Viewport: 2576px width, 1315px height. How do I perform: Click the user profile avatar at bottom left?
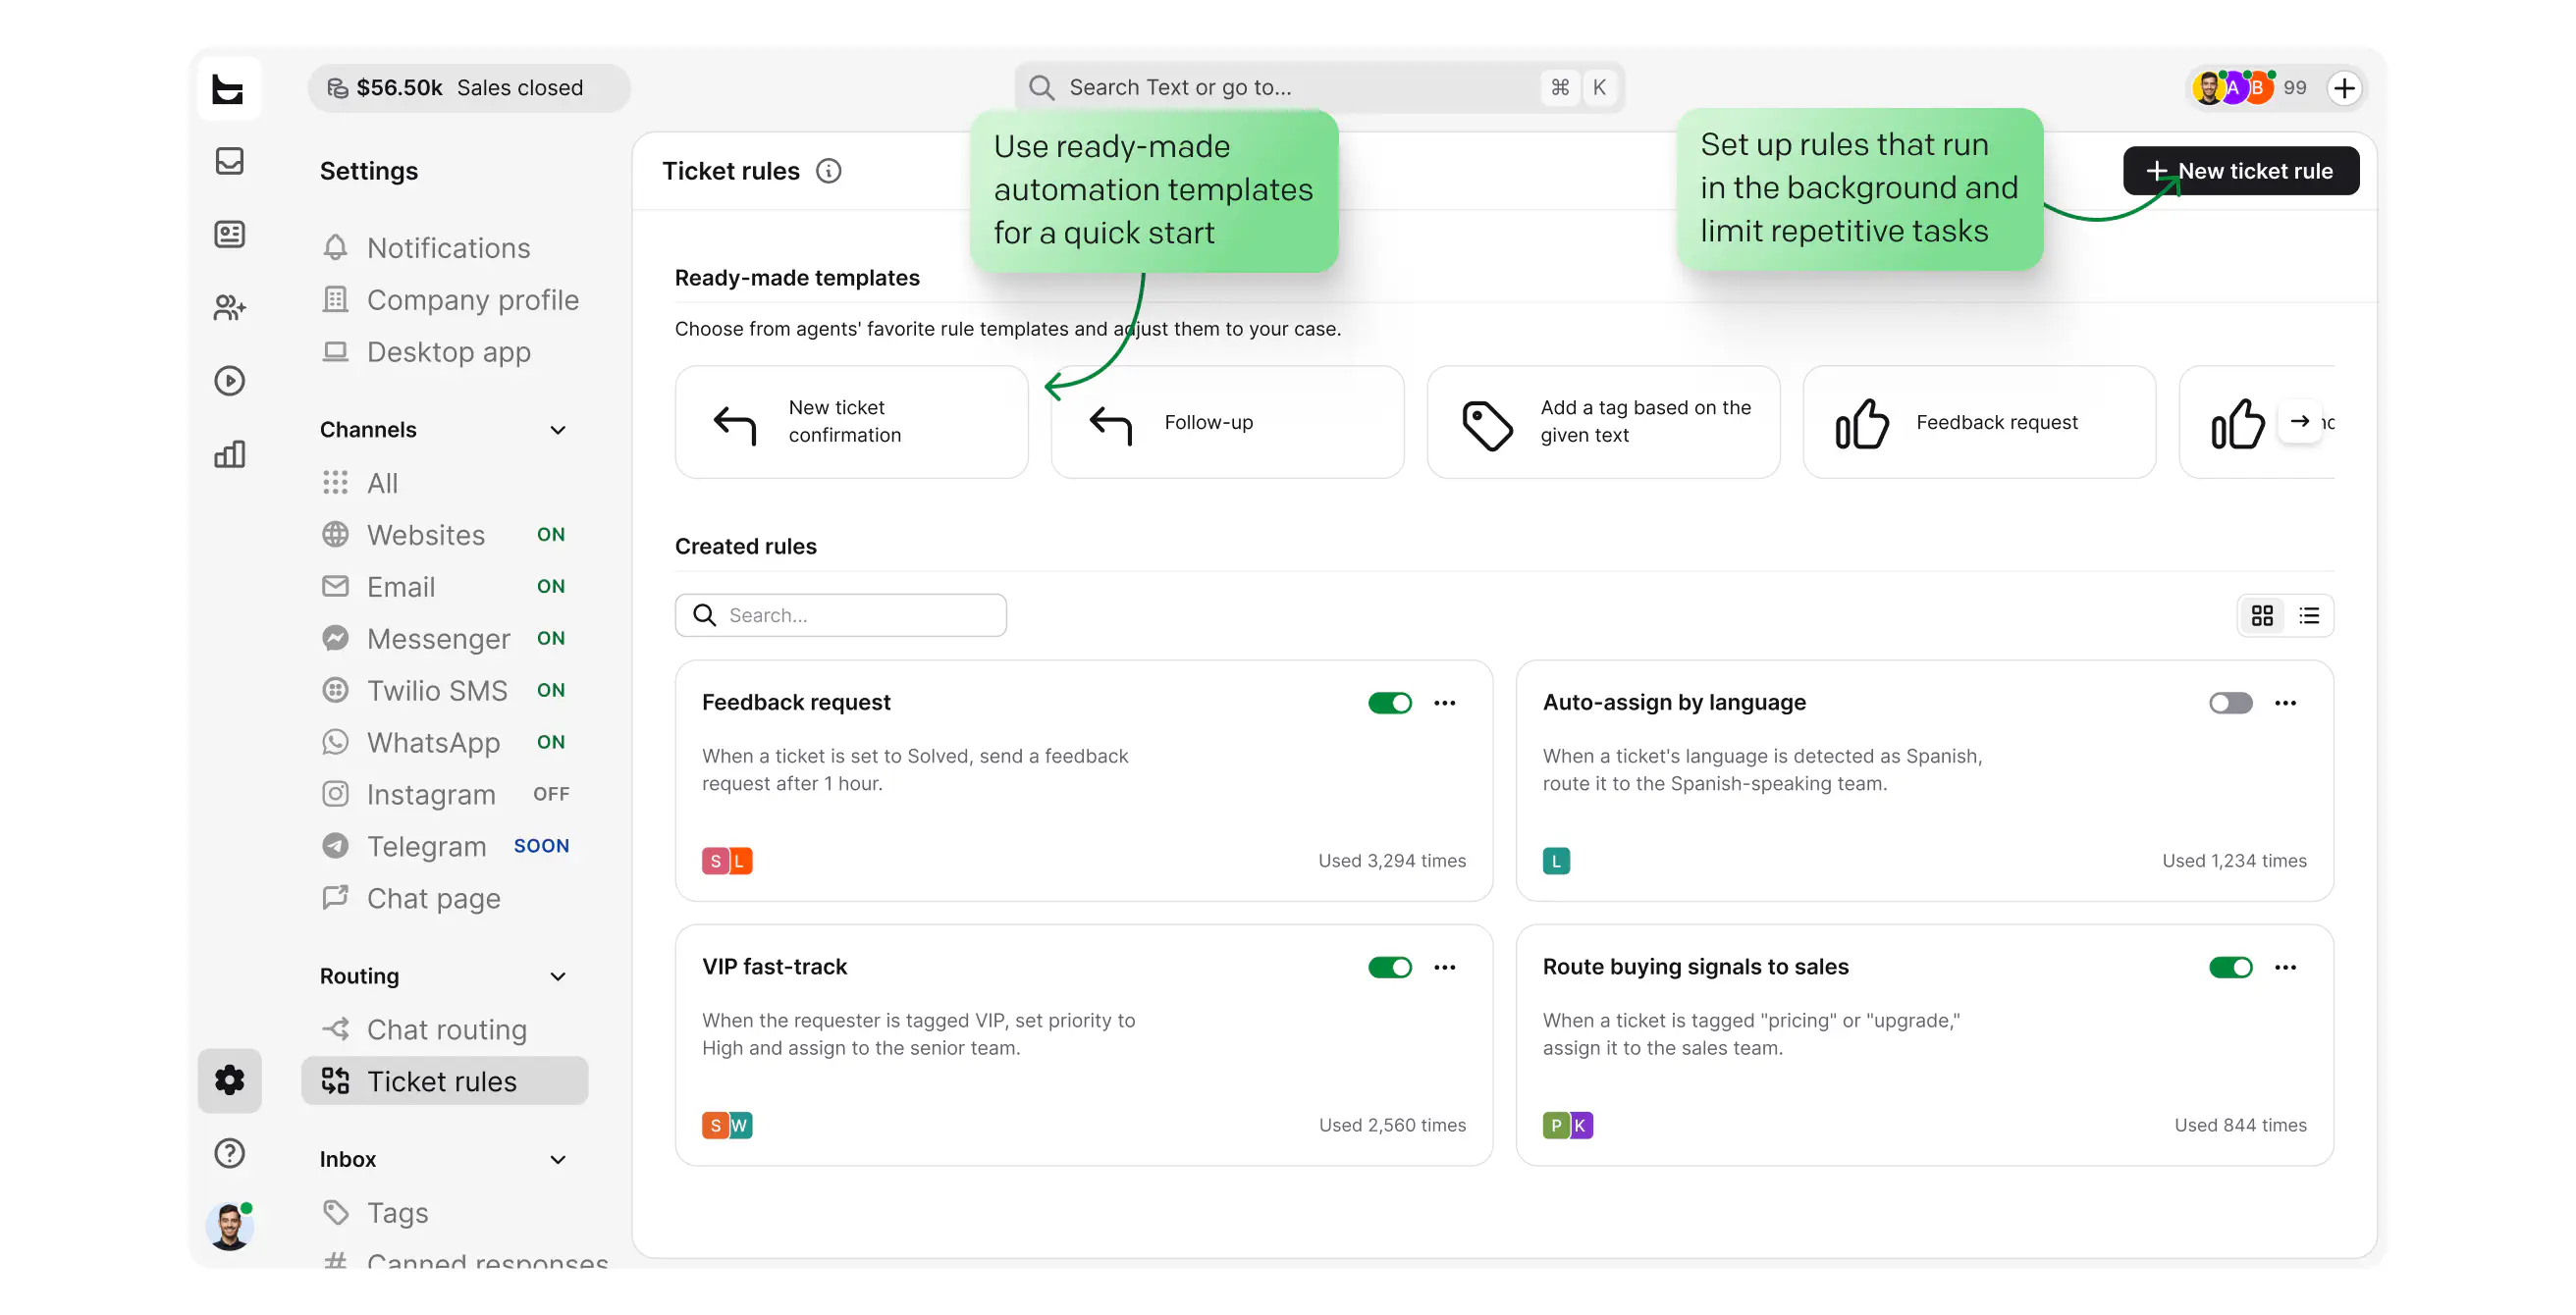pyautogui.click(x=229, y=1227)
